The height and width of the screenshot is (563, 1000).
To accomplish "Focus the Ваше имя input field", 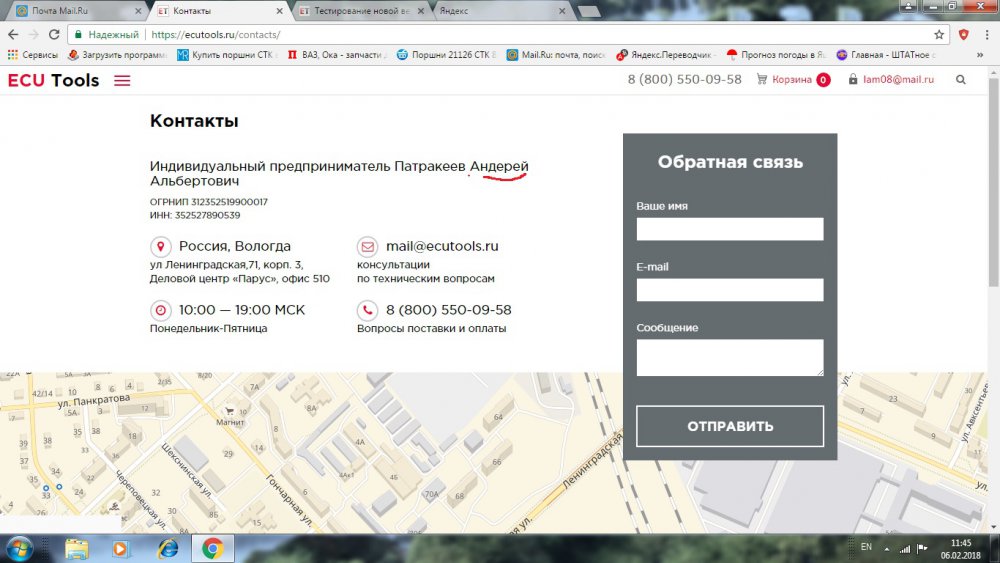I will (x=730, y=230).
